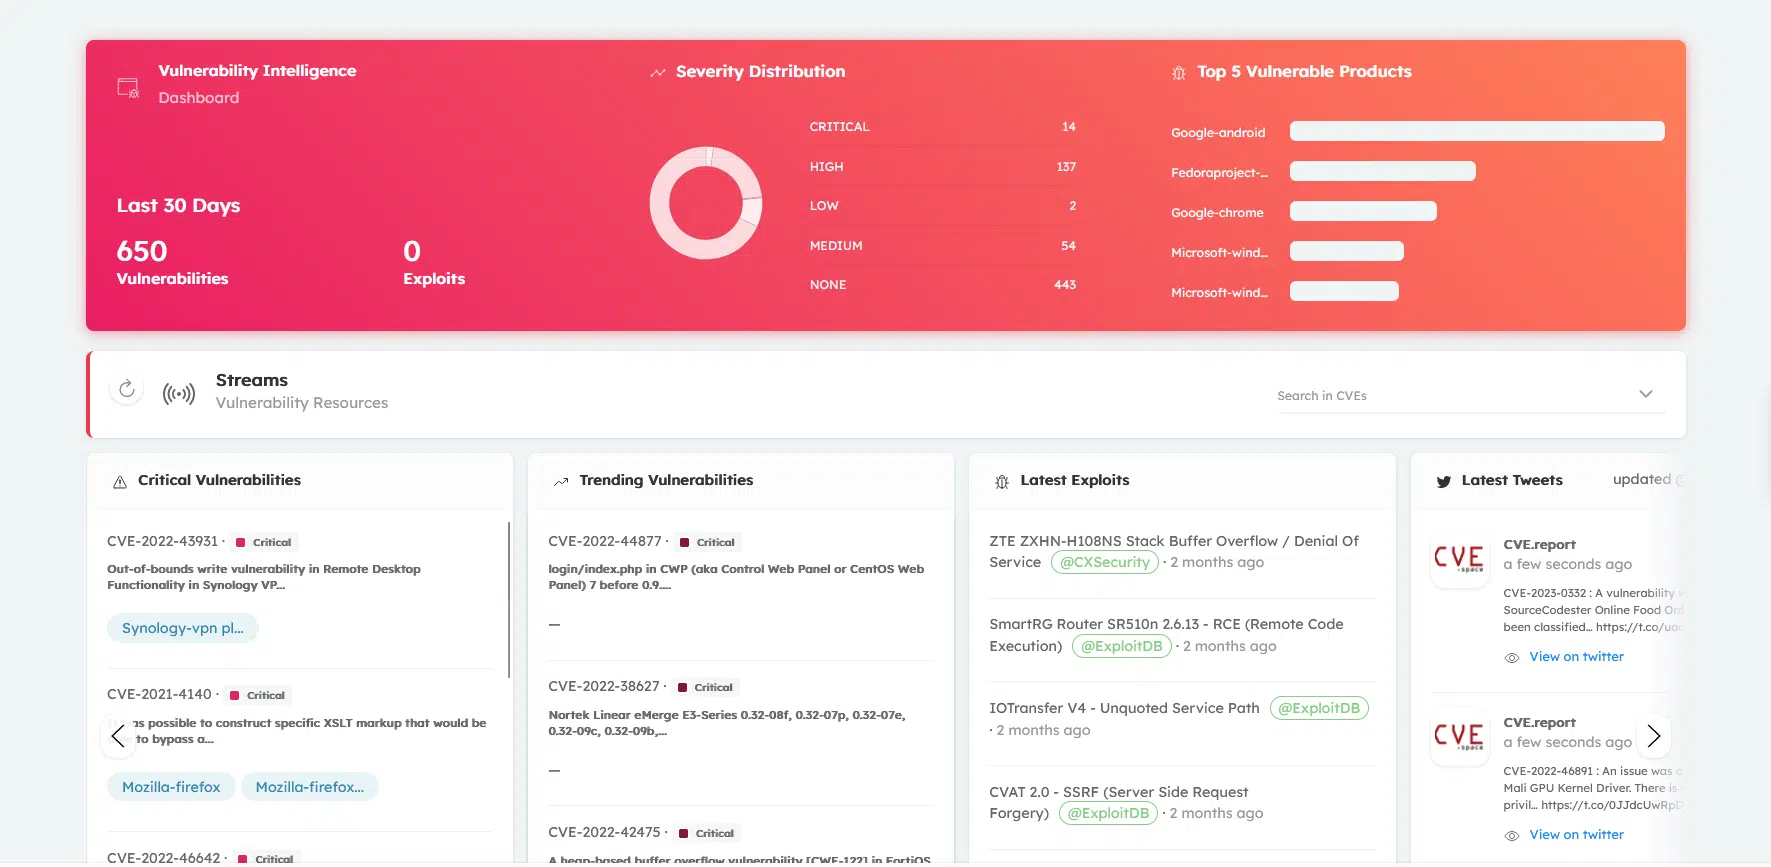This screenshot has height=867, width=1771.
Task: Click the trending arrow icon for Trending Vulnerabilities
Action: coord(561,482)
